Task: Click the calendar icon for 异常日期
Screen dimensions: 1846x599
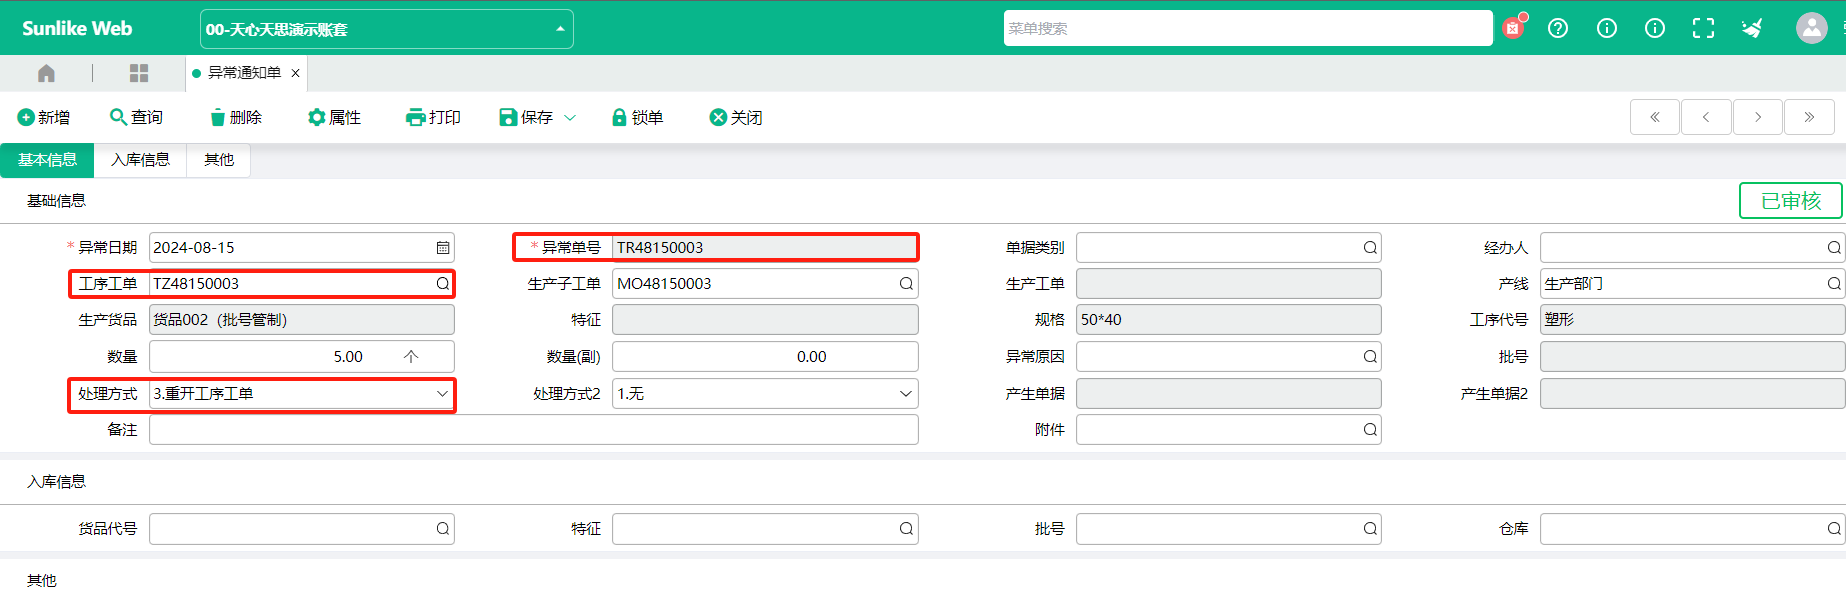Action: 443,248
